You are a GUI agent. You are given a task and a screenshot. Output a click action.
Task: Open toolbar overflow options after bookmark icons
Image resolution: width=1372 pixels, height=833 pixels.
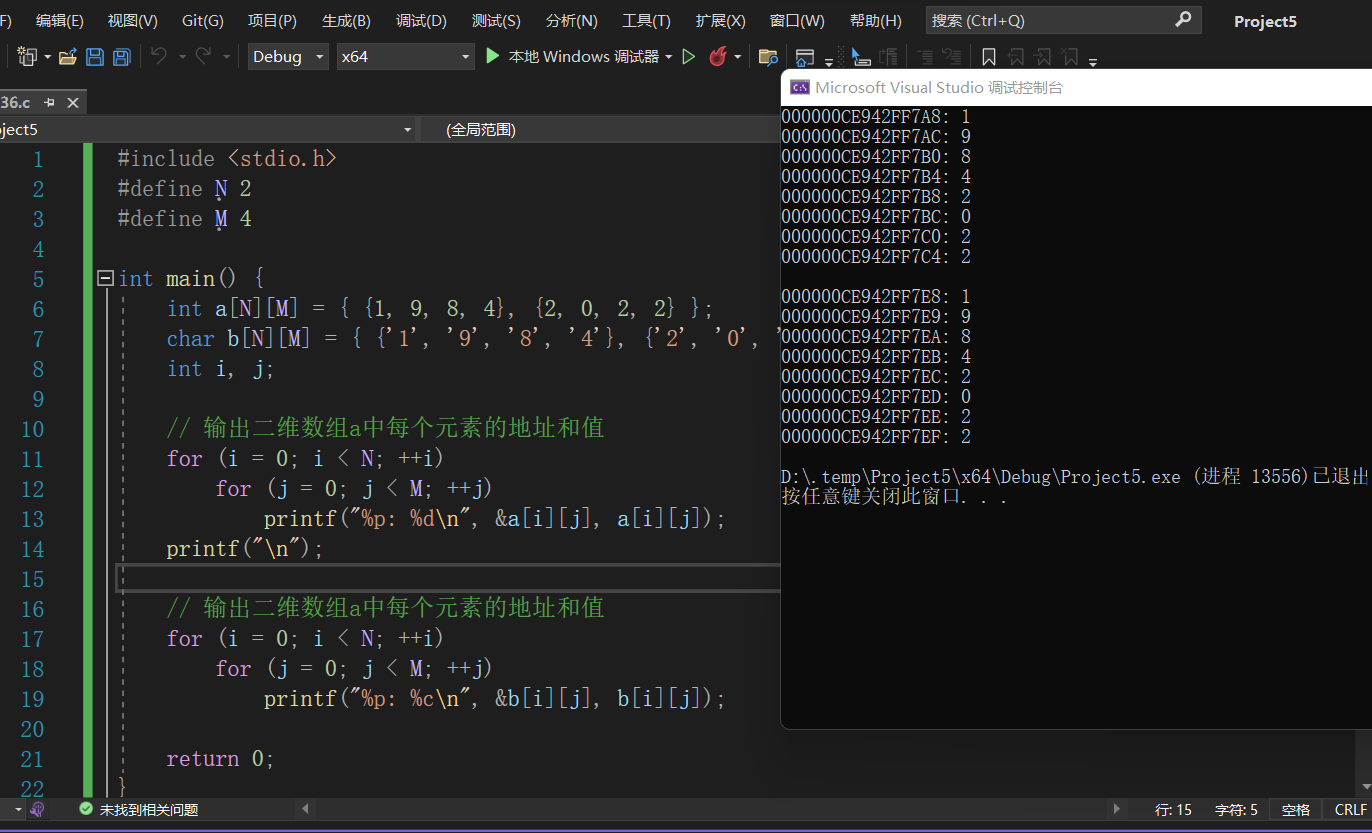point(1093,62)
